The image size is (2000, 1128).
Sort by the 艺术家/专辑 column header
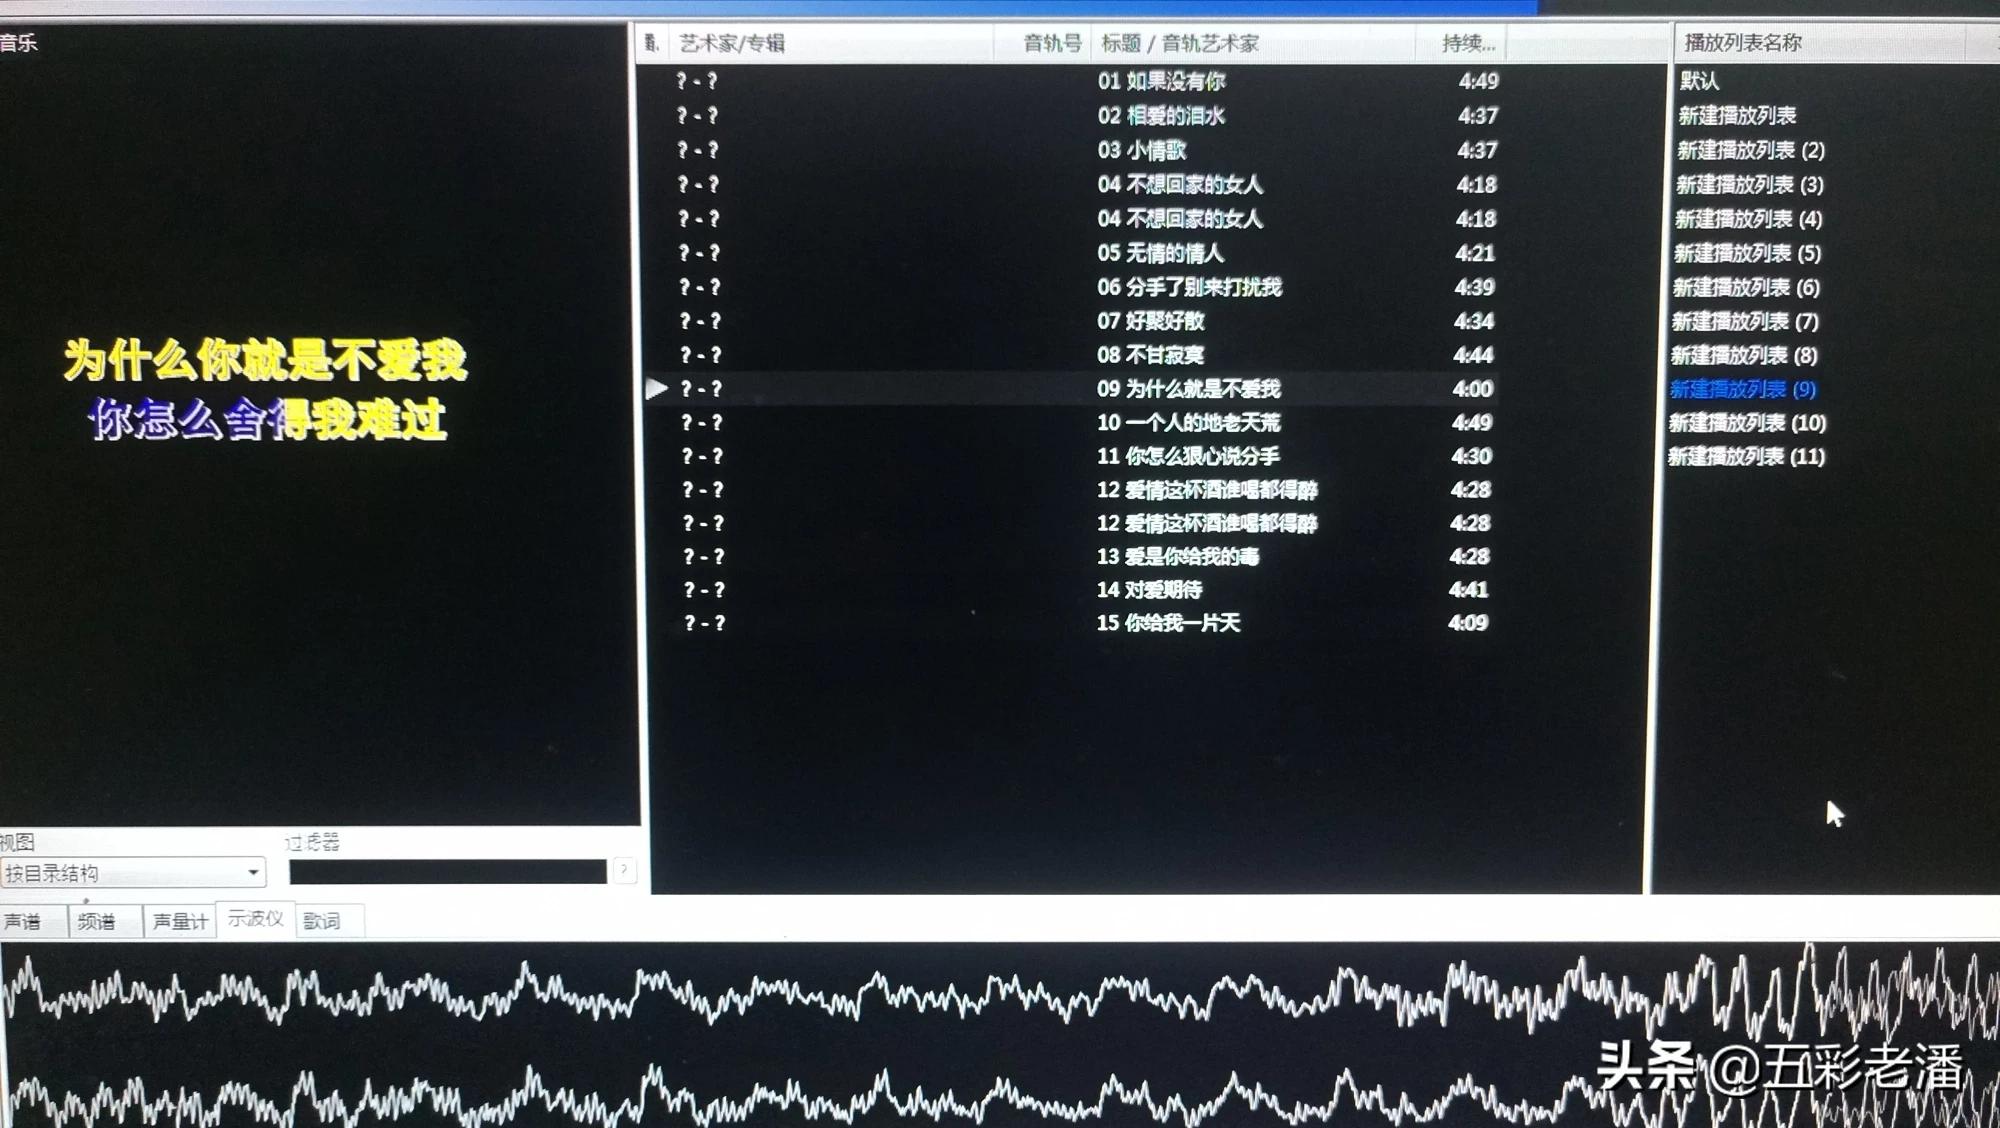coord(732,43)
